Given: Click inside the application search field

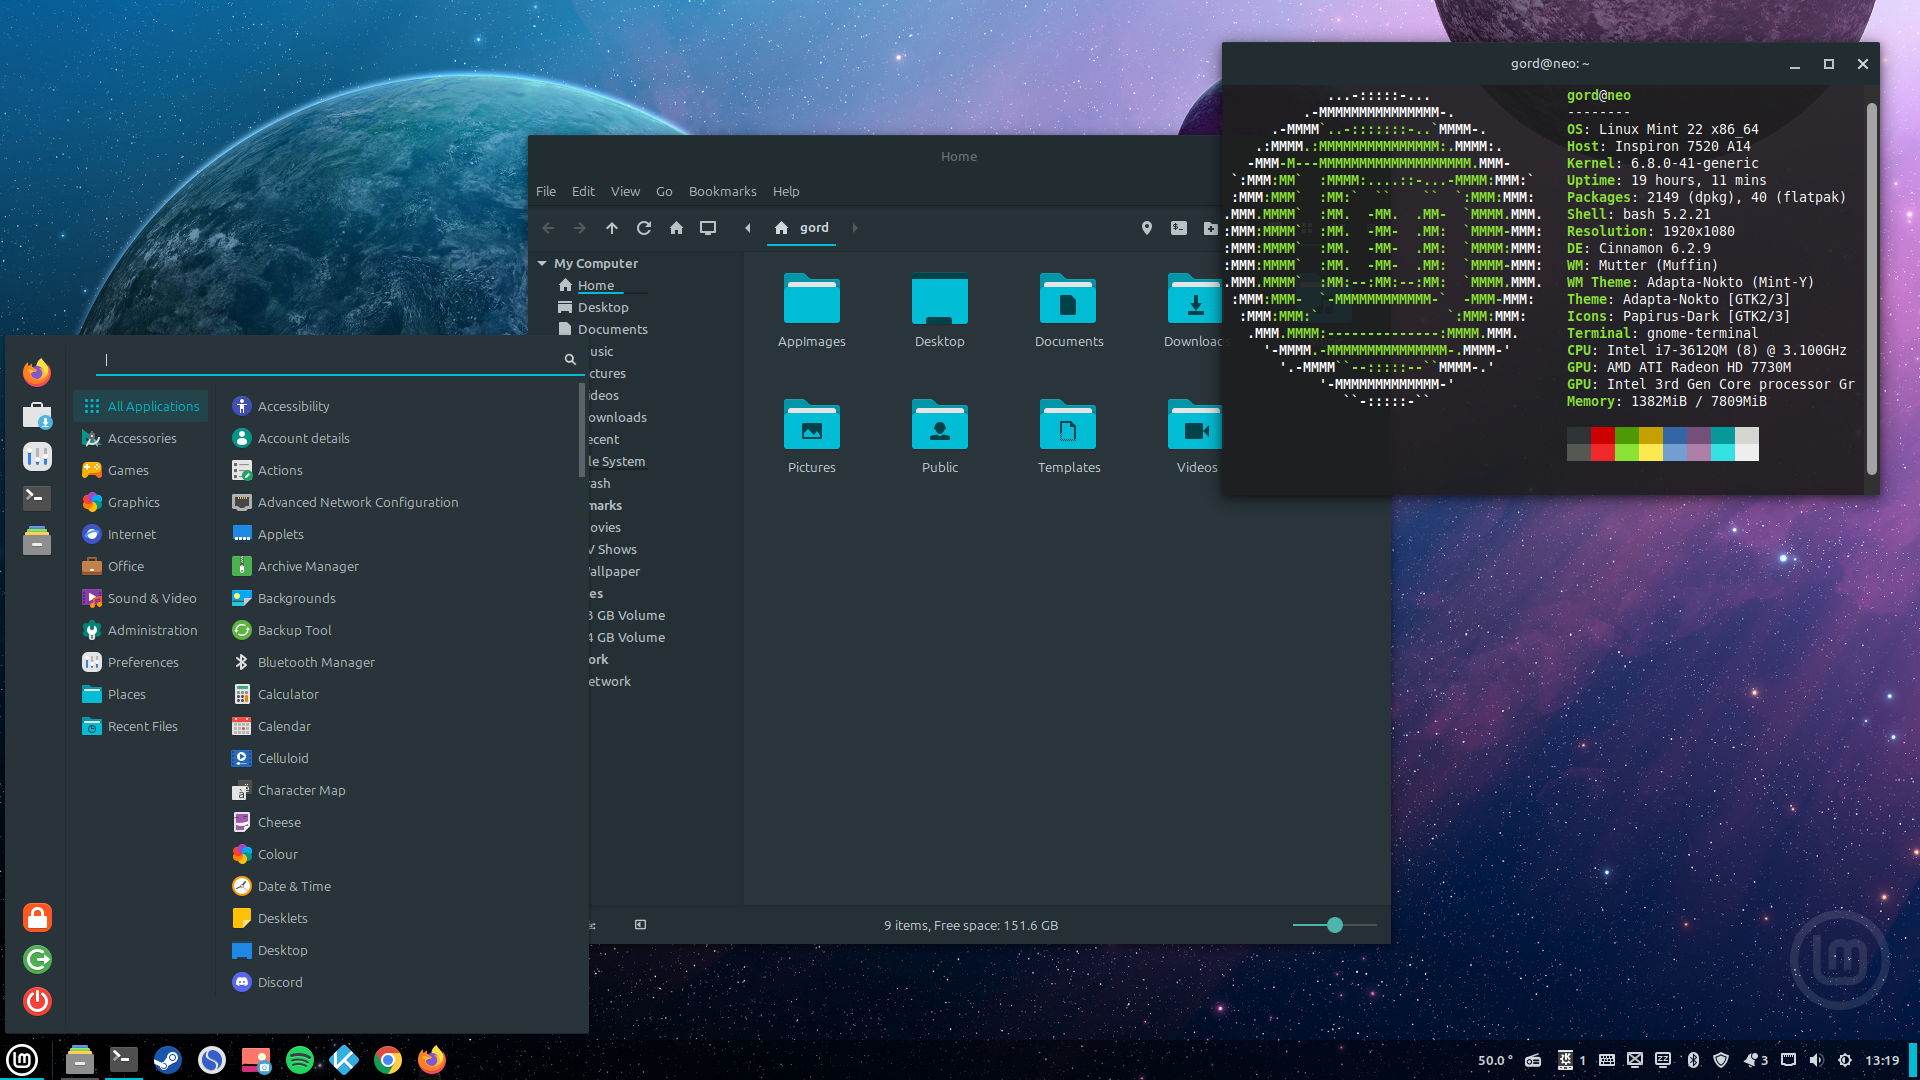Looking at the screenshot, I should click(x=330, y=360).
